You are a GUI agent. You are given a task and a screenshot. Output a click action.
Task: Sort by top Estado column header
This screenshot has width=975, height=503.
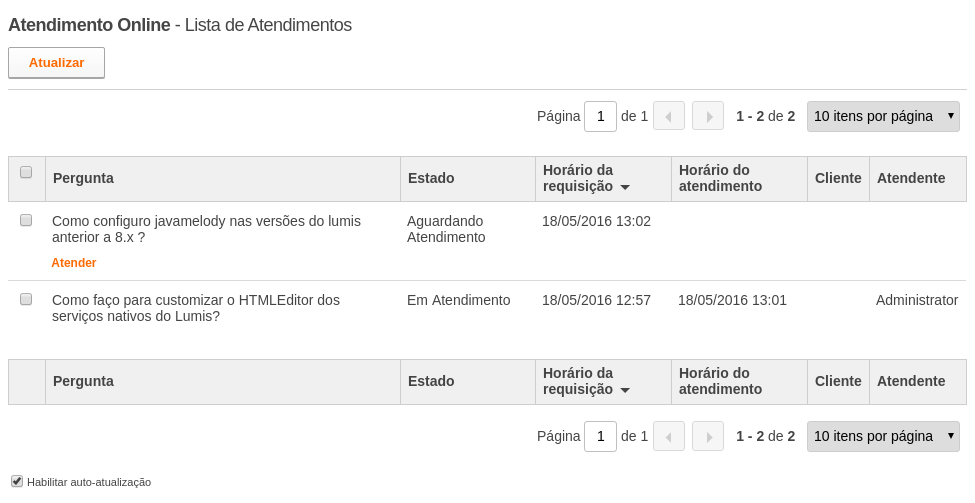pos(431,178)
